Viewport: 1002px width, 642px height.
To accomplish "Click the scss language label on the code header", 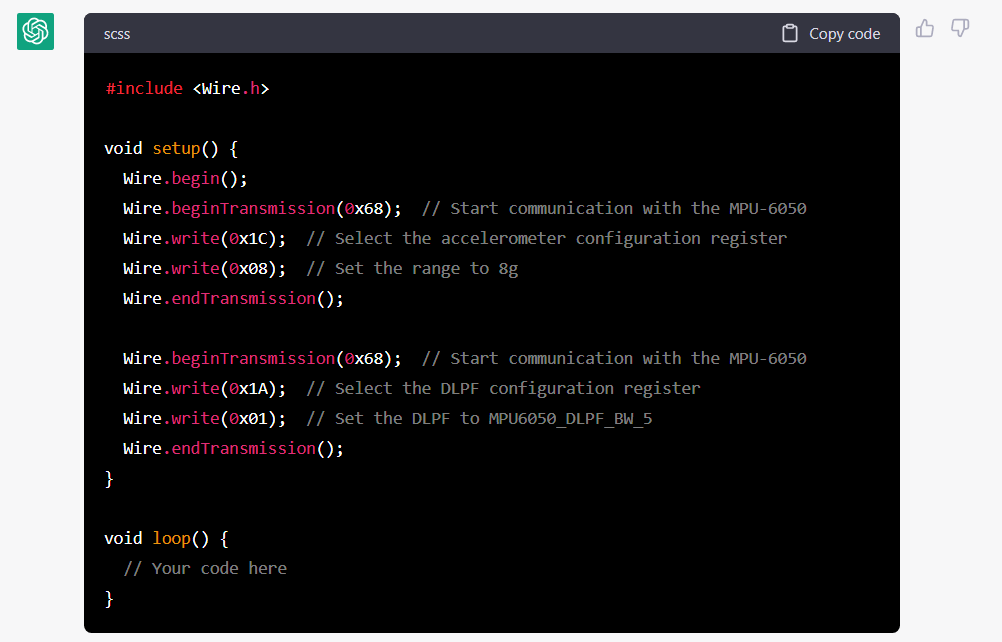I will 117,33.
